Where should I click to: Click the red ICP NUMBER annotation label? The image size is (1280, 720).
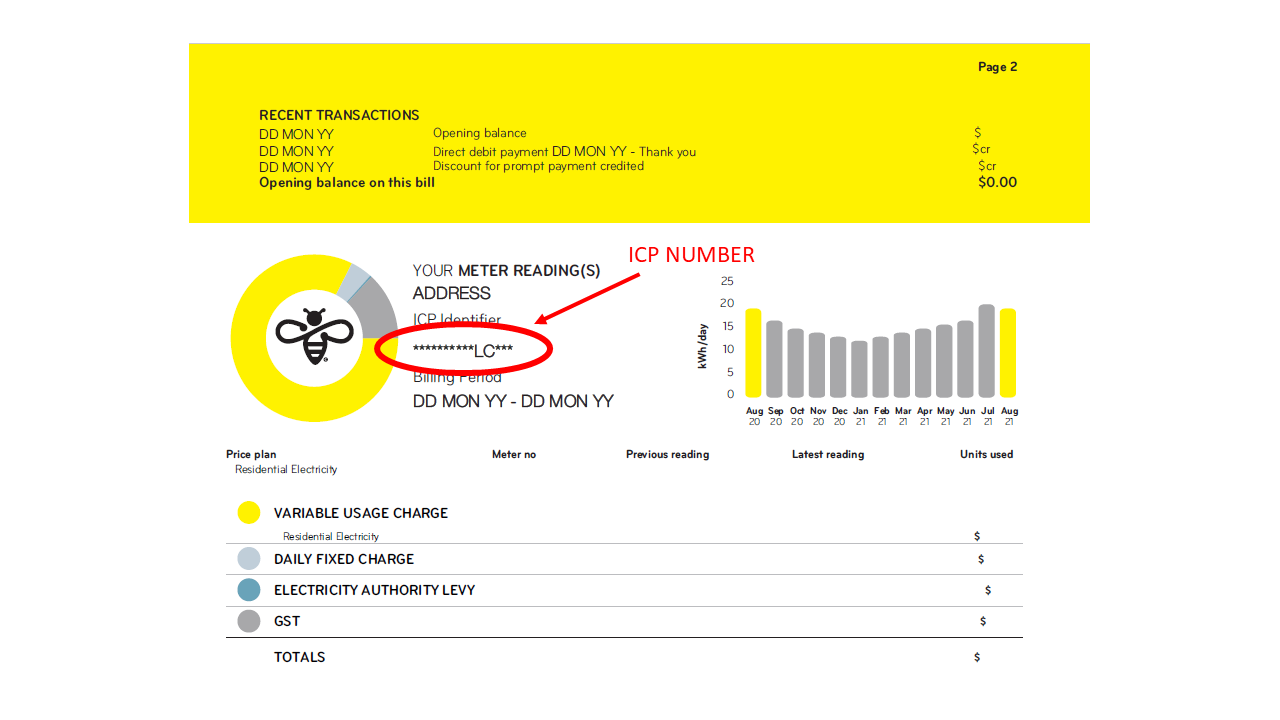(691, 255)
